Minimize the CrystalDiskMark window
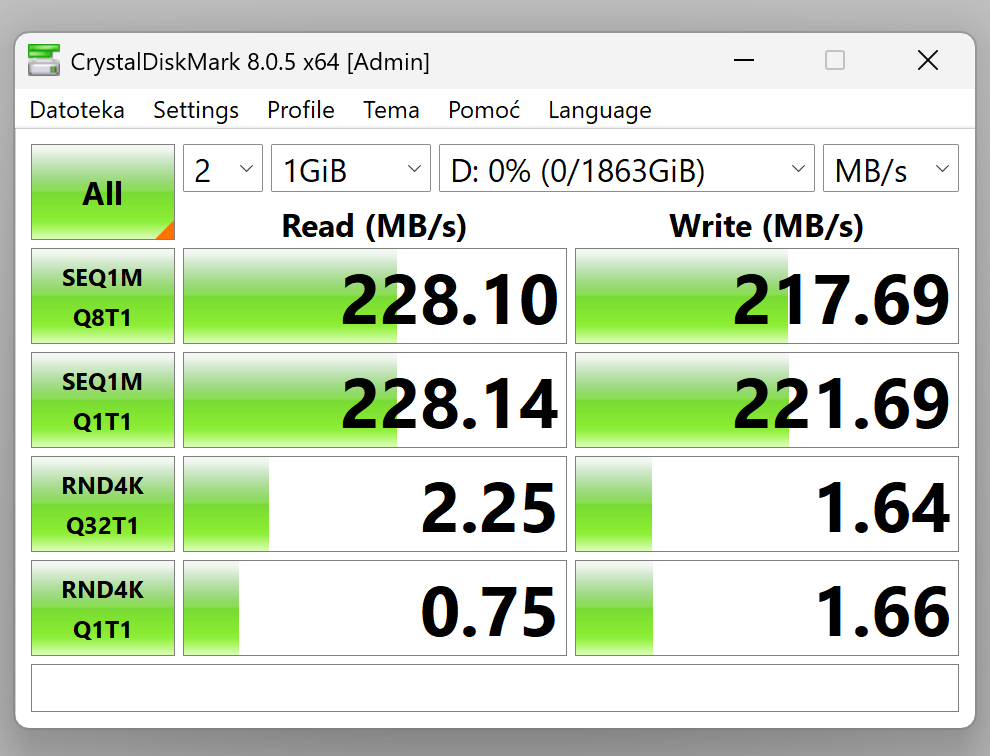Viewport: 990px width, 756px height. (x=743, y=61)
